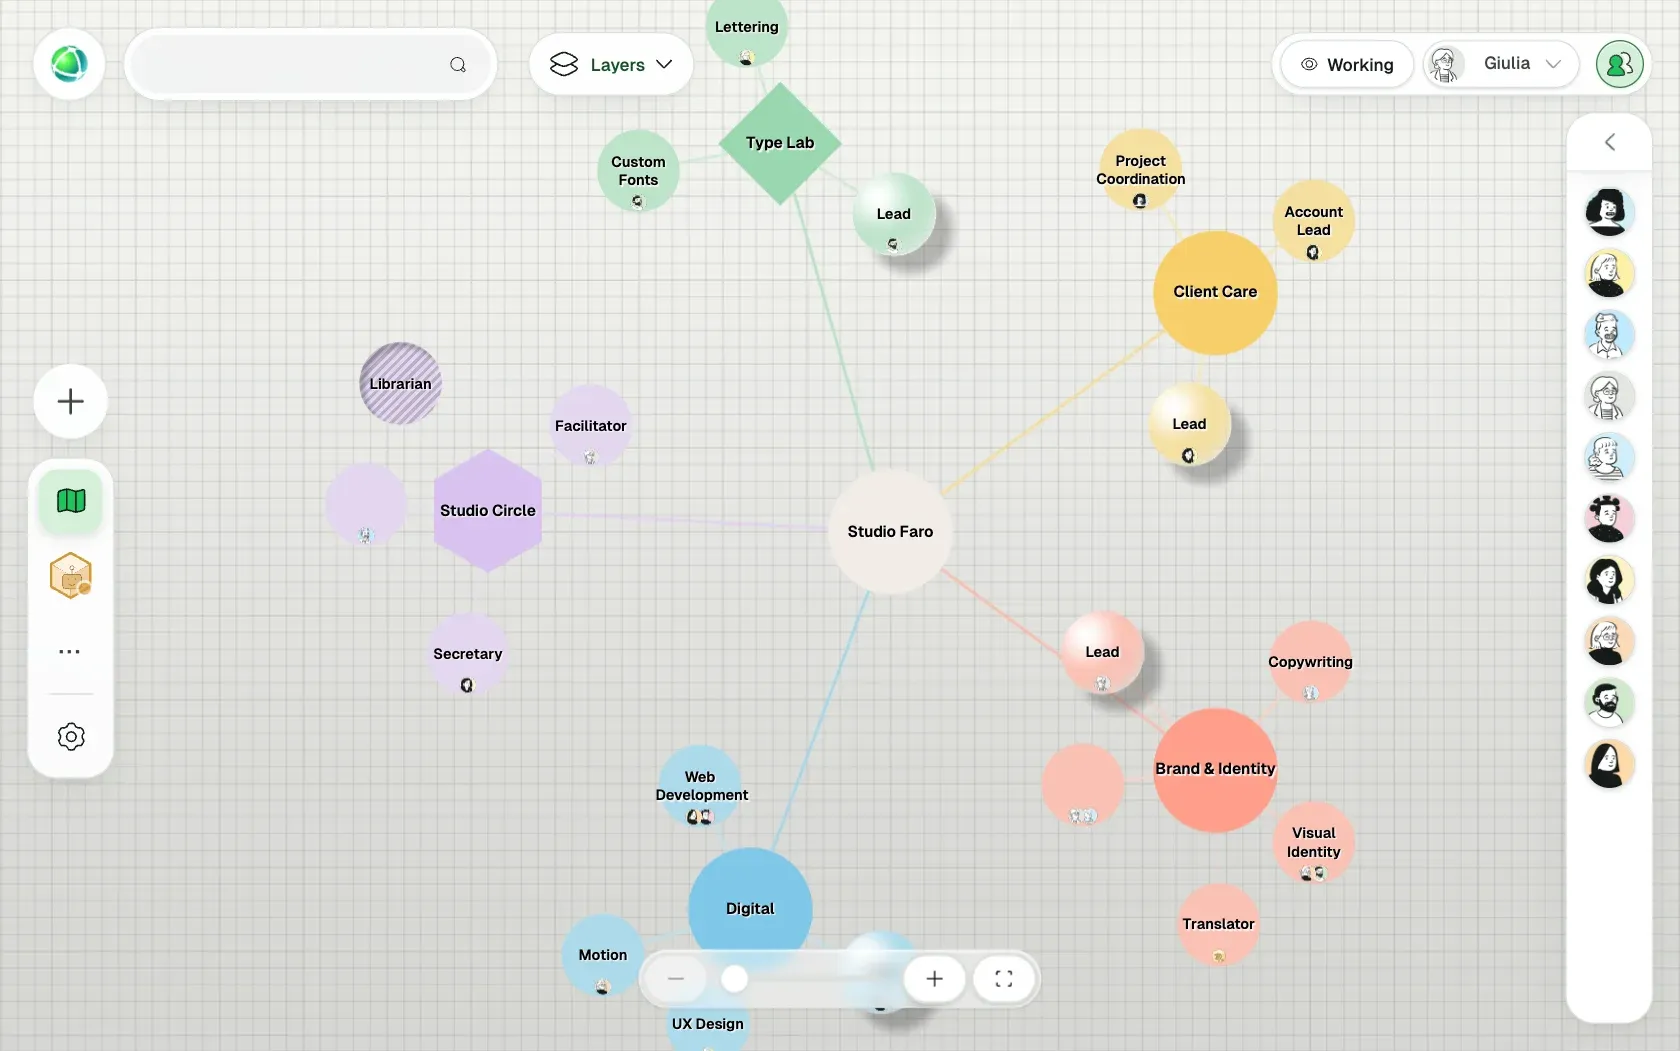
Task: Click the Account Lead role
Action: [1313, 221]
